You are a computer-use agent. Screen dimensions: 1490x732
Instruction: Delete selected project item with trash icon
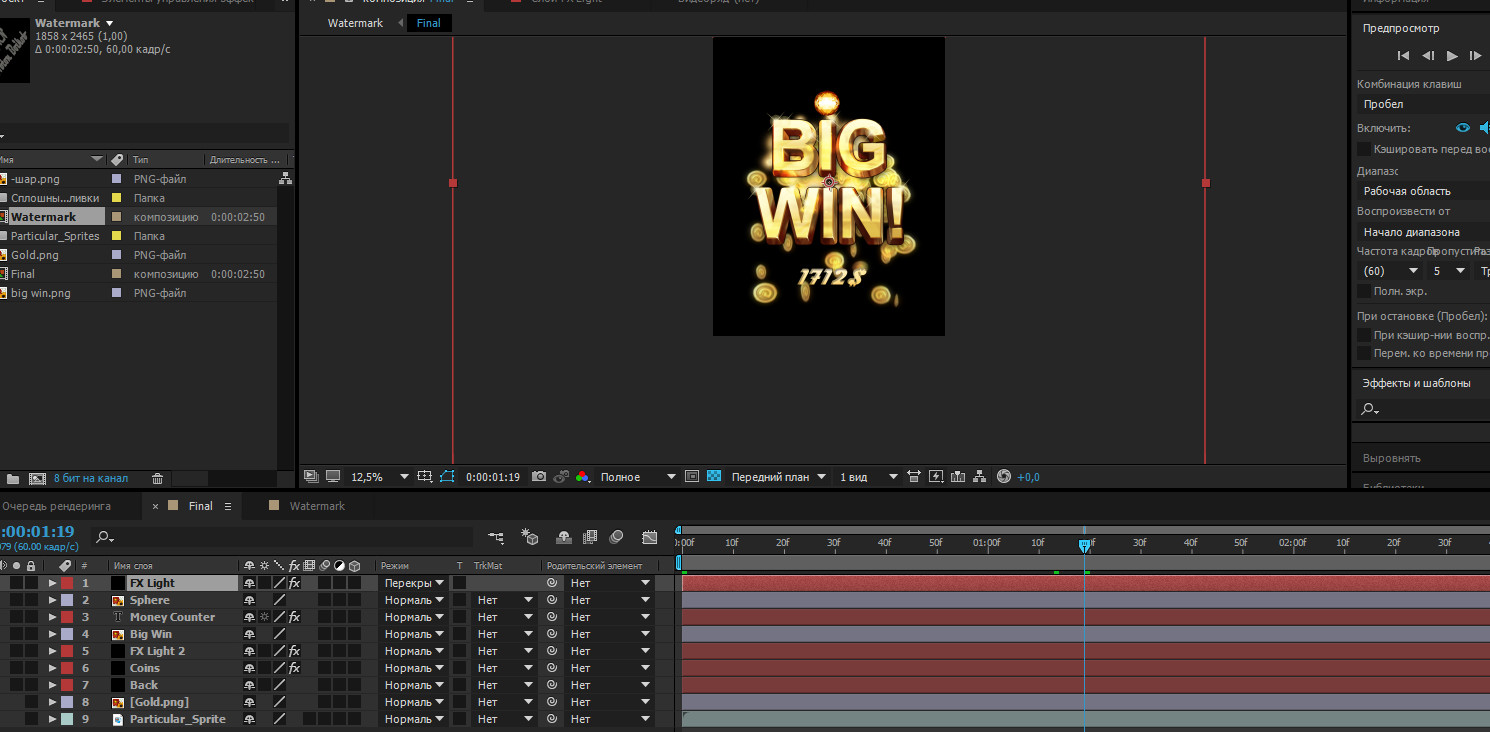[157, 479]
